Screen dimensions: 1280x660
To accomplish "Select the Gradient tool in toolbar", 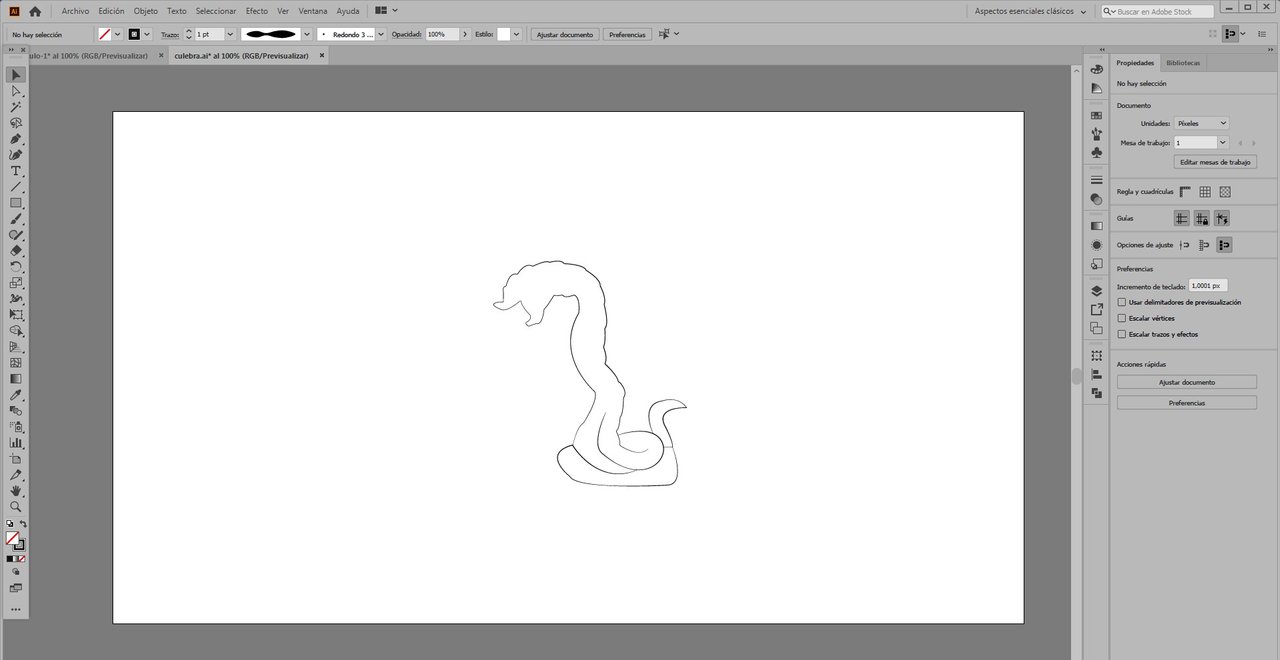I will (16, 379).
